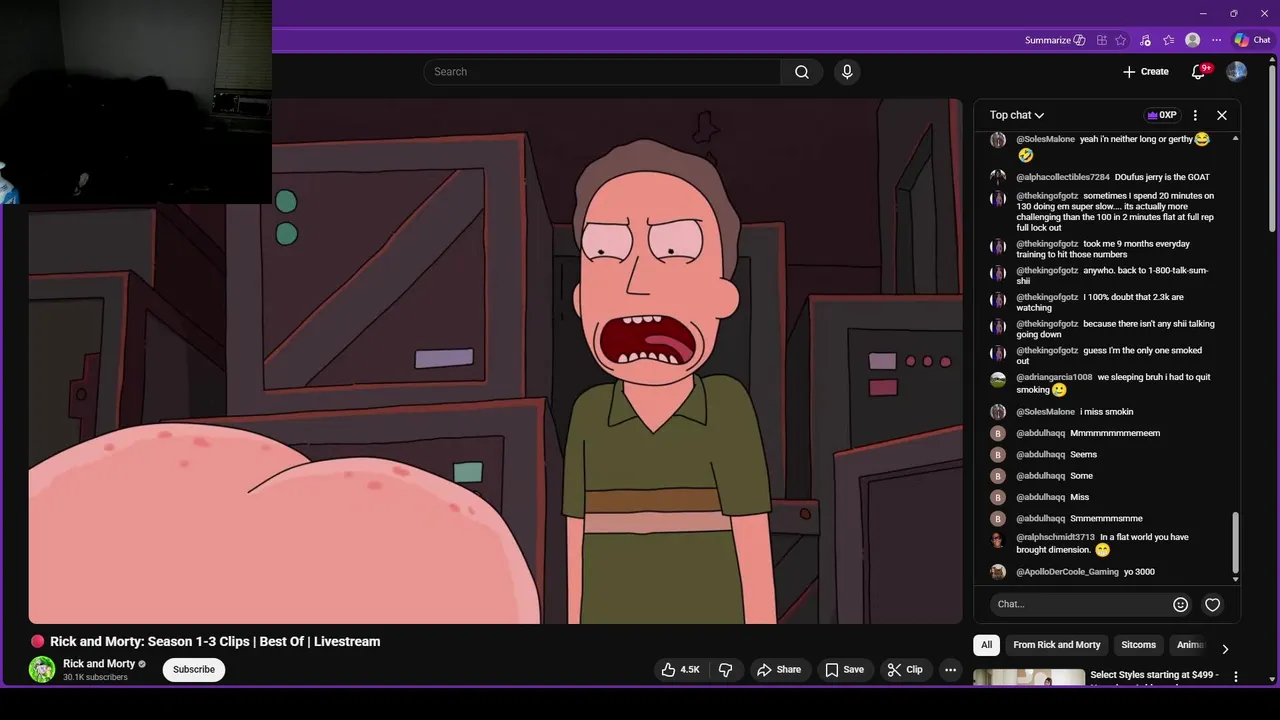
Task: Click the page vertical scrollbar
Action: pos(1273,150)
